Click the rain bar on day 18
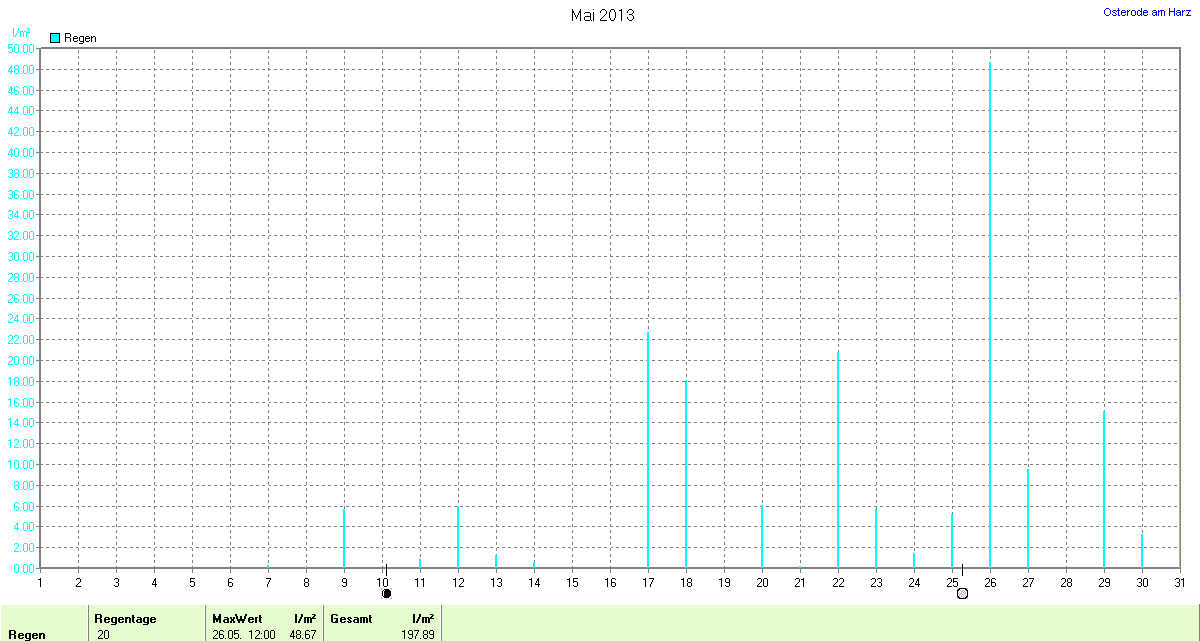The width and height of the screenshot is (1200, 641). tap(686, 474)
